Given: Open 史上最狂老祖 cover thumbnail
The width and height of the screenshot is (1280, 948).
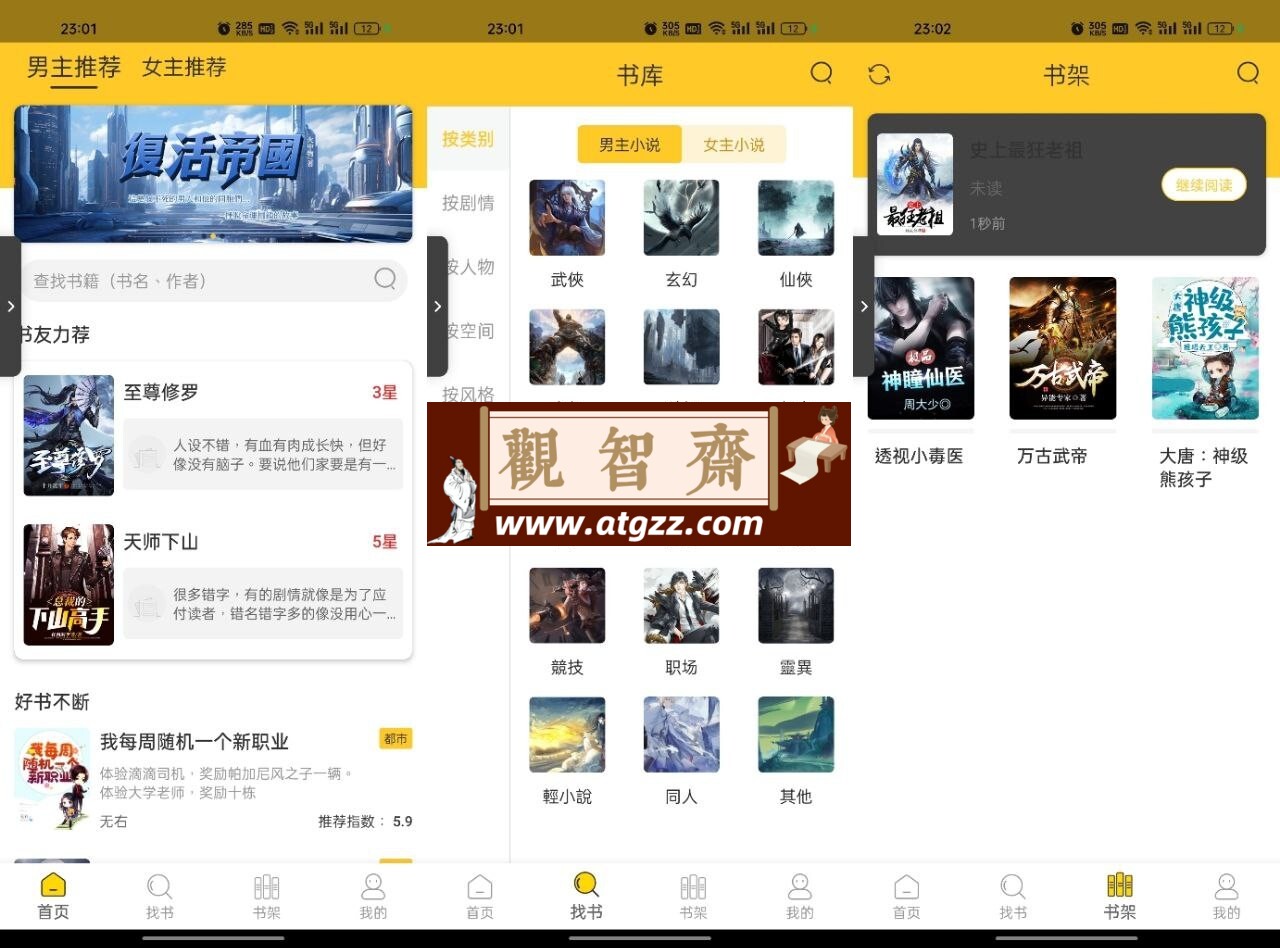Looking at the screenshot, I should click(x=915, y=185).
